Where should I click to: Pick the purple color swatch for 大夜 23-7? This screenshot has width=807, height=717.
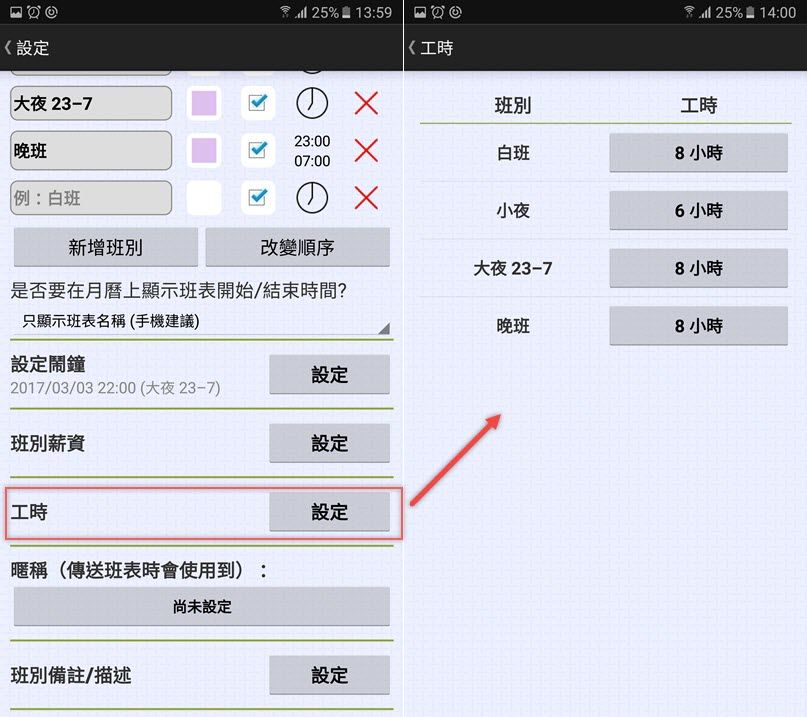click(204, 103)
